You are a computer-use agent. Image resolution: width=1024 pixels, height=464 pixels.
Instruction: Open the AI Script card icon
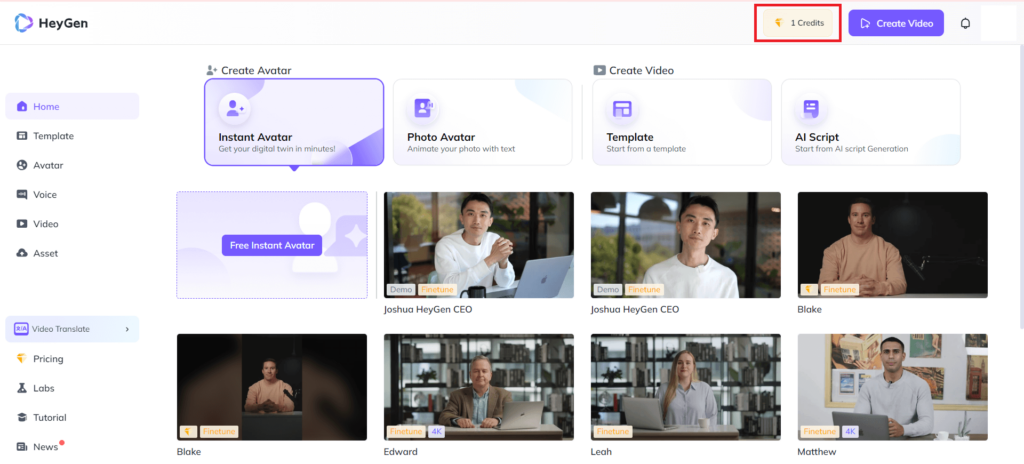[x=810, y=108]
